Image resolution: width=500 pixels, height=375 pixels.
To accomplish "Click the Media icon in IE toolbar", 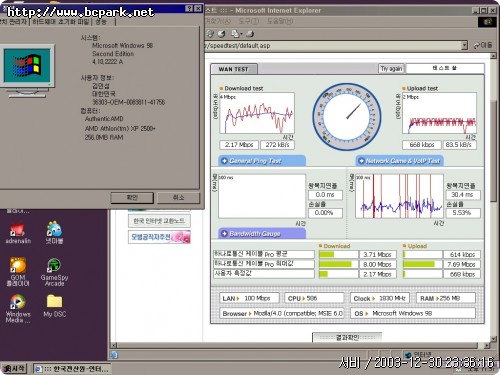I will click(210, 34).
